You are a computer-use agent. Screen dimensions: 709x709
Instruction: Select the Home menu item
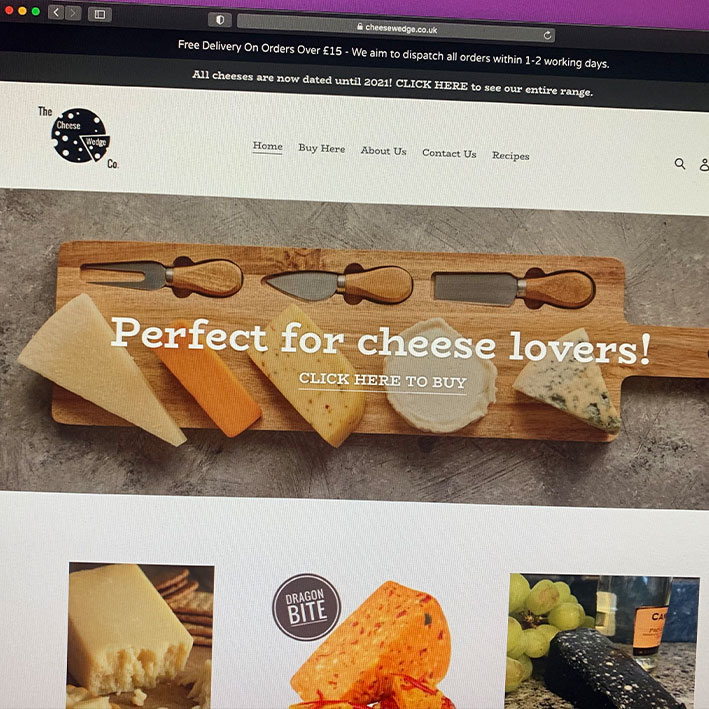(268, 146)
